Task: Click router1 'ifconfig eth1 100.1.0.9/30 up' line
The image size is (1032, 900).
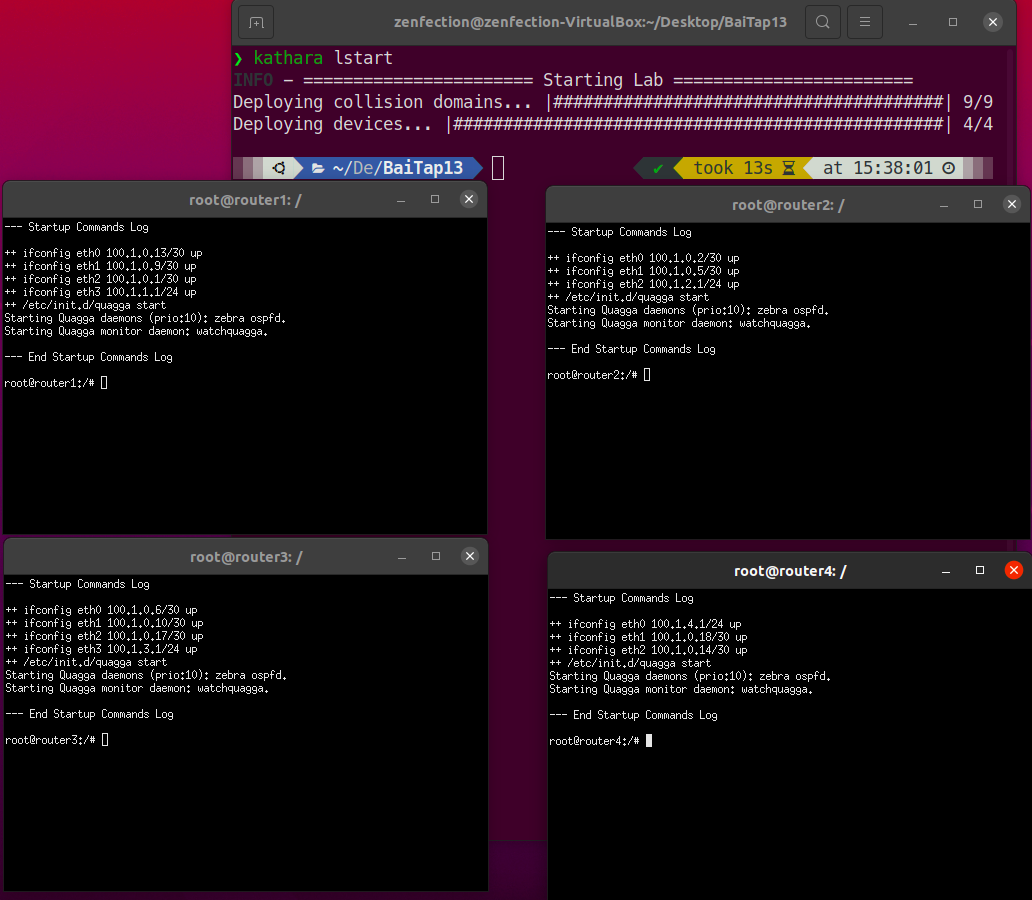Action: (x=101, y=266)
